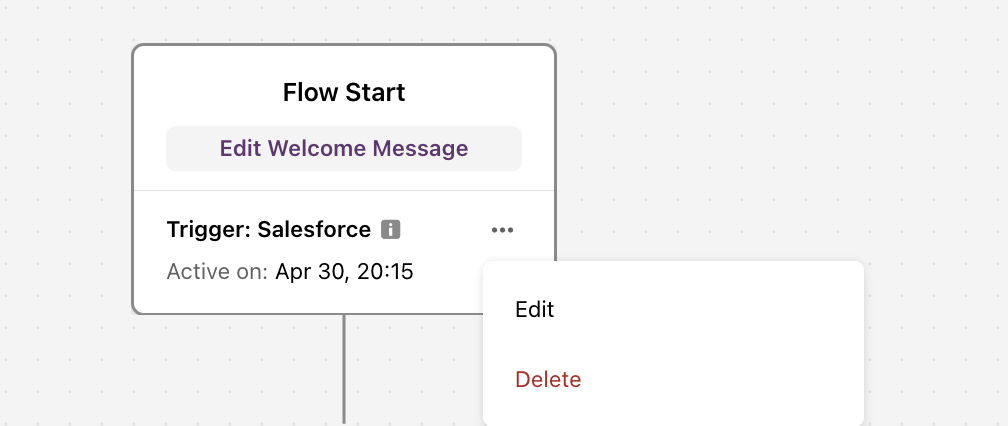Screen dimensions: 1008x426
Task: Click the divider line inside Flow Start card
Action: click(344, 190)
